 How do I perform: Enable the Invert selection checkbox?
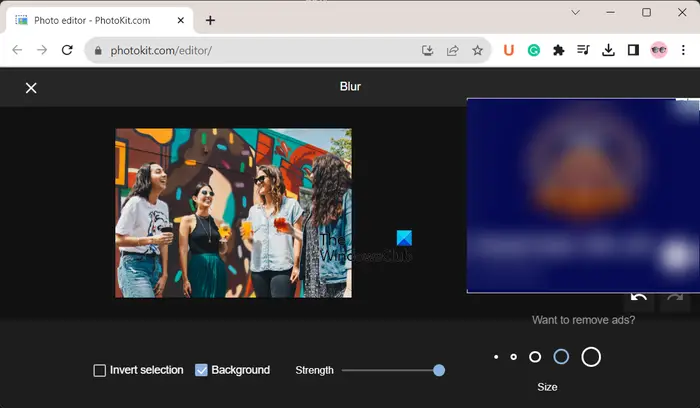[x=100, y=371]
